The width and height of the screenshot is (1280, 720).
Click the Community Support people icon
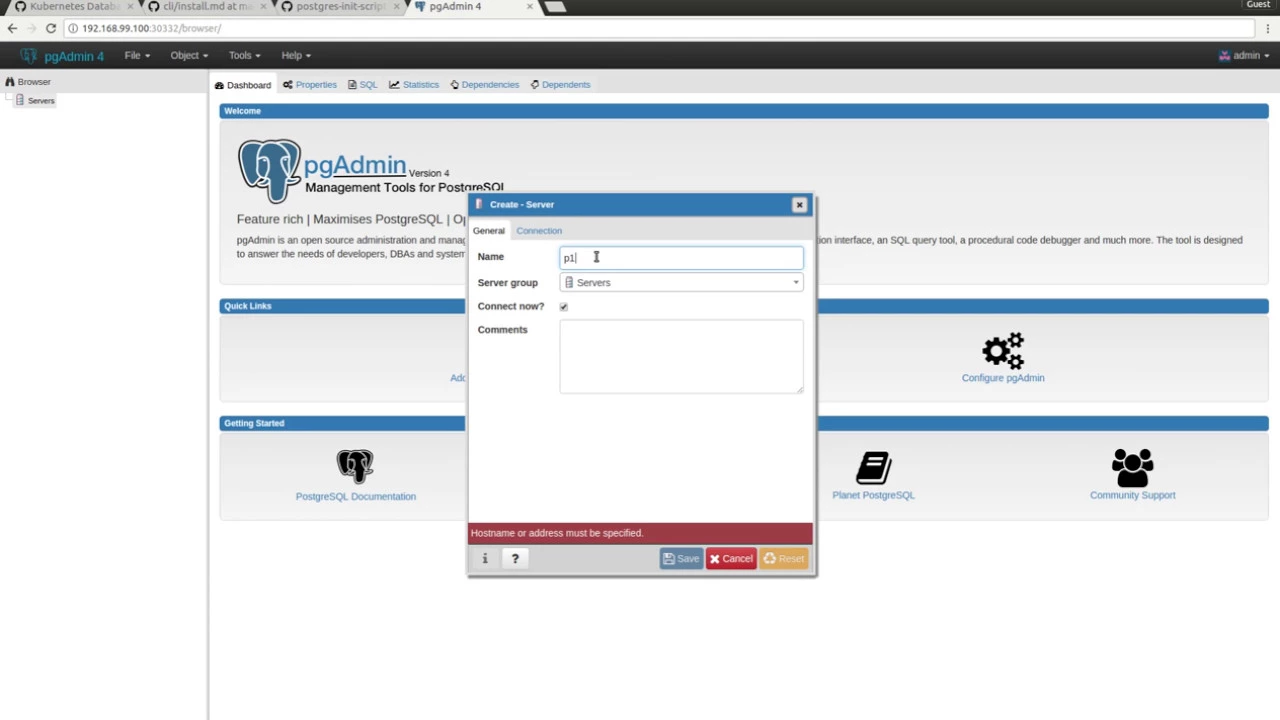[x=1132, y=467]
